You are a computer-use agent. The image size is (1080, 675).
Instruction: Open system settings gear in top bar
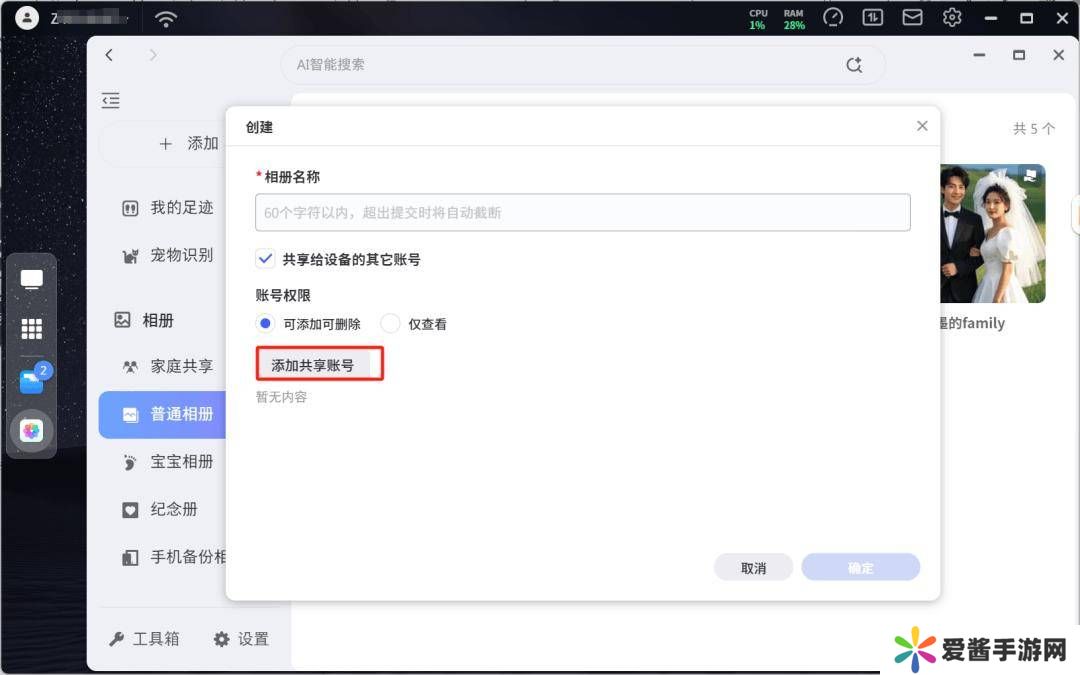click(x=952, y=18)
